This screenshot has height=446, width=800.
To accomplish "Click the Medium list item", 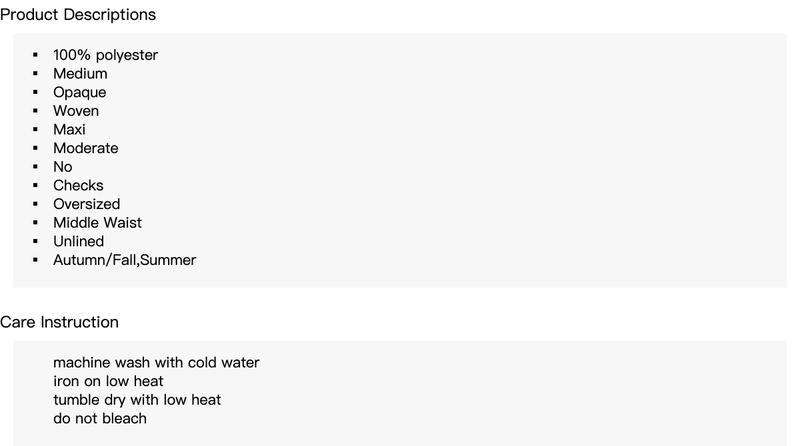I will coord(80,73).
